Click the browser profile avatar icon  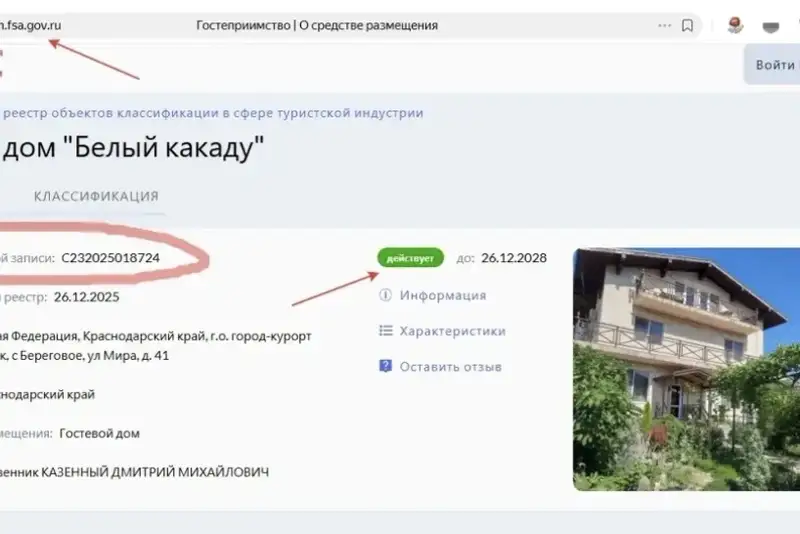point(735,26)
